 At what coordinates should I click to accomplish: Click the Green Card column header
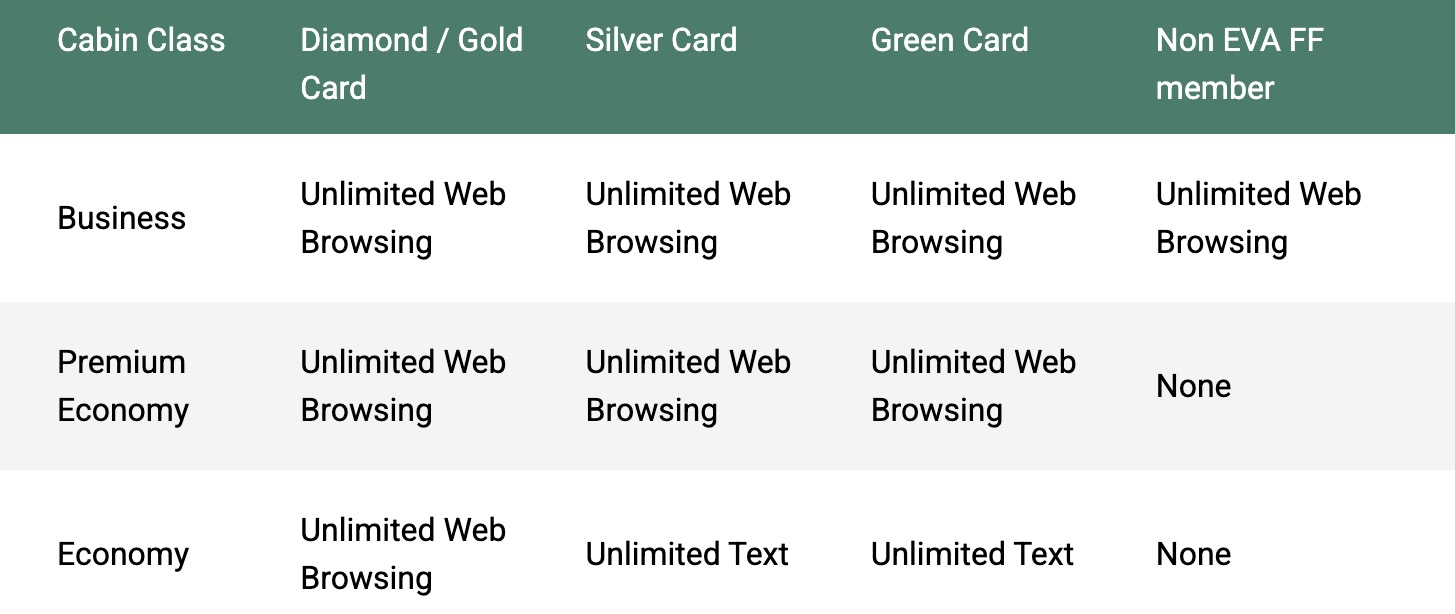[x=949, y=40]
